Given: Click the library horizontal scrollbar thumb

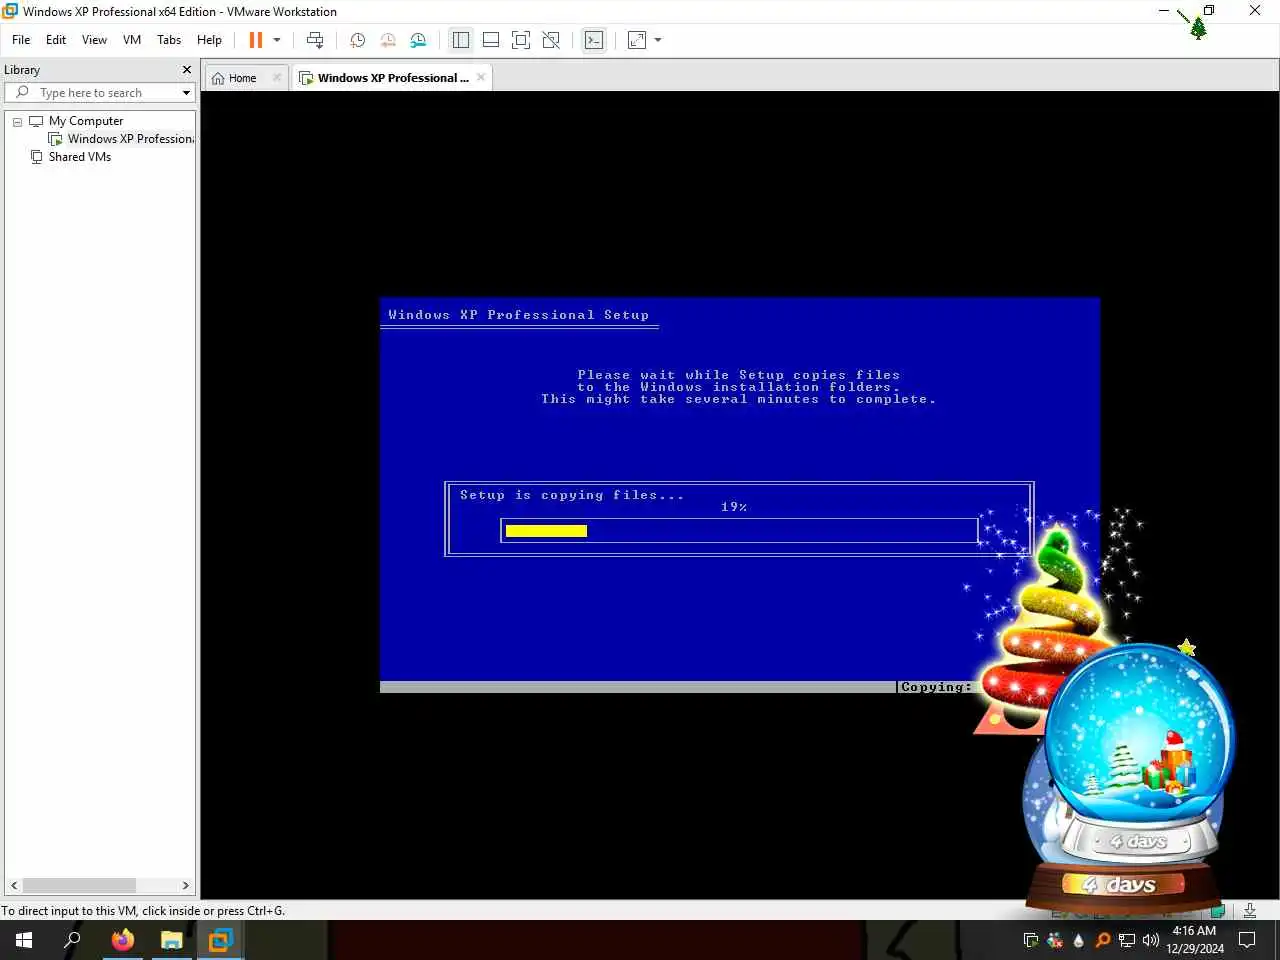Looking at the screenshot, I should pyautogui.click(x=79, y=885).
